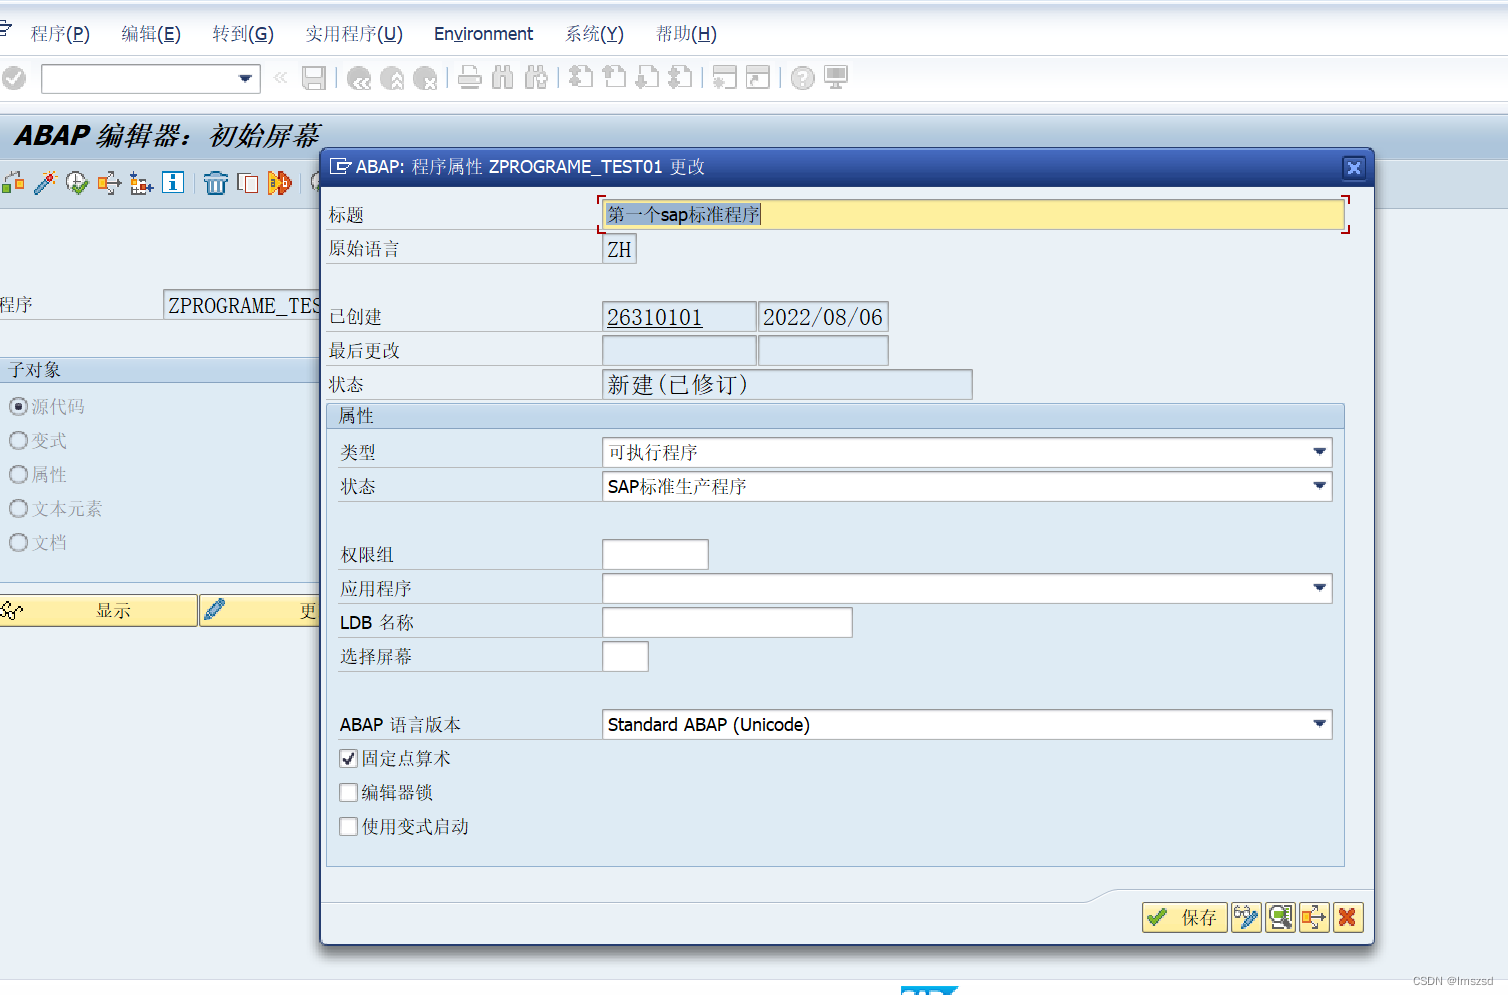
Task: Click the 权限组 input field
Action: click(x=655, y=555)
